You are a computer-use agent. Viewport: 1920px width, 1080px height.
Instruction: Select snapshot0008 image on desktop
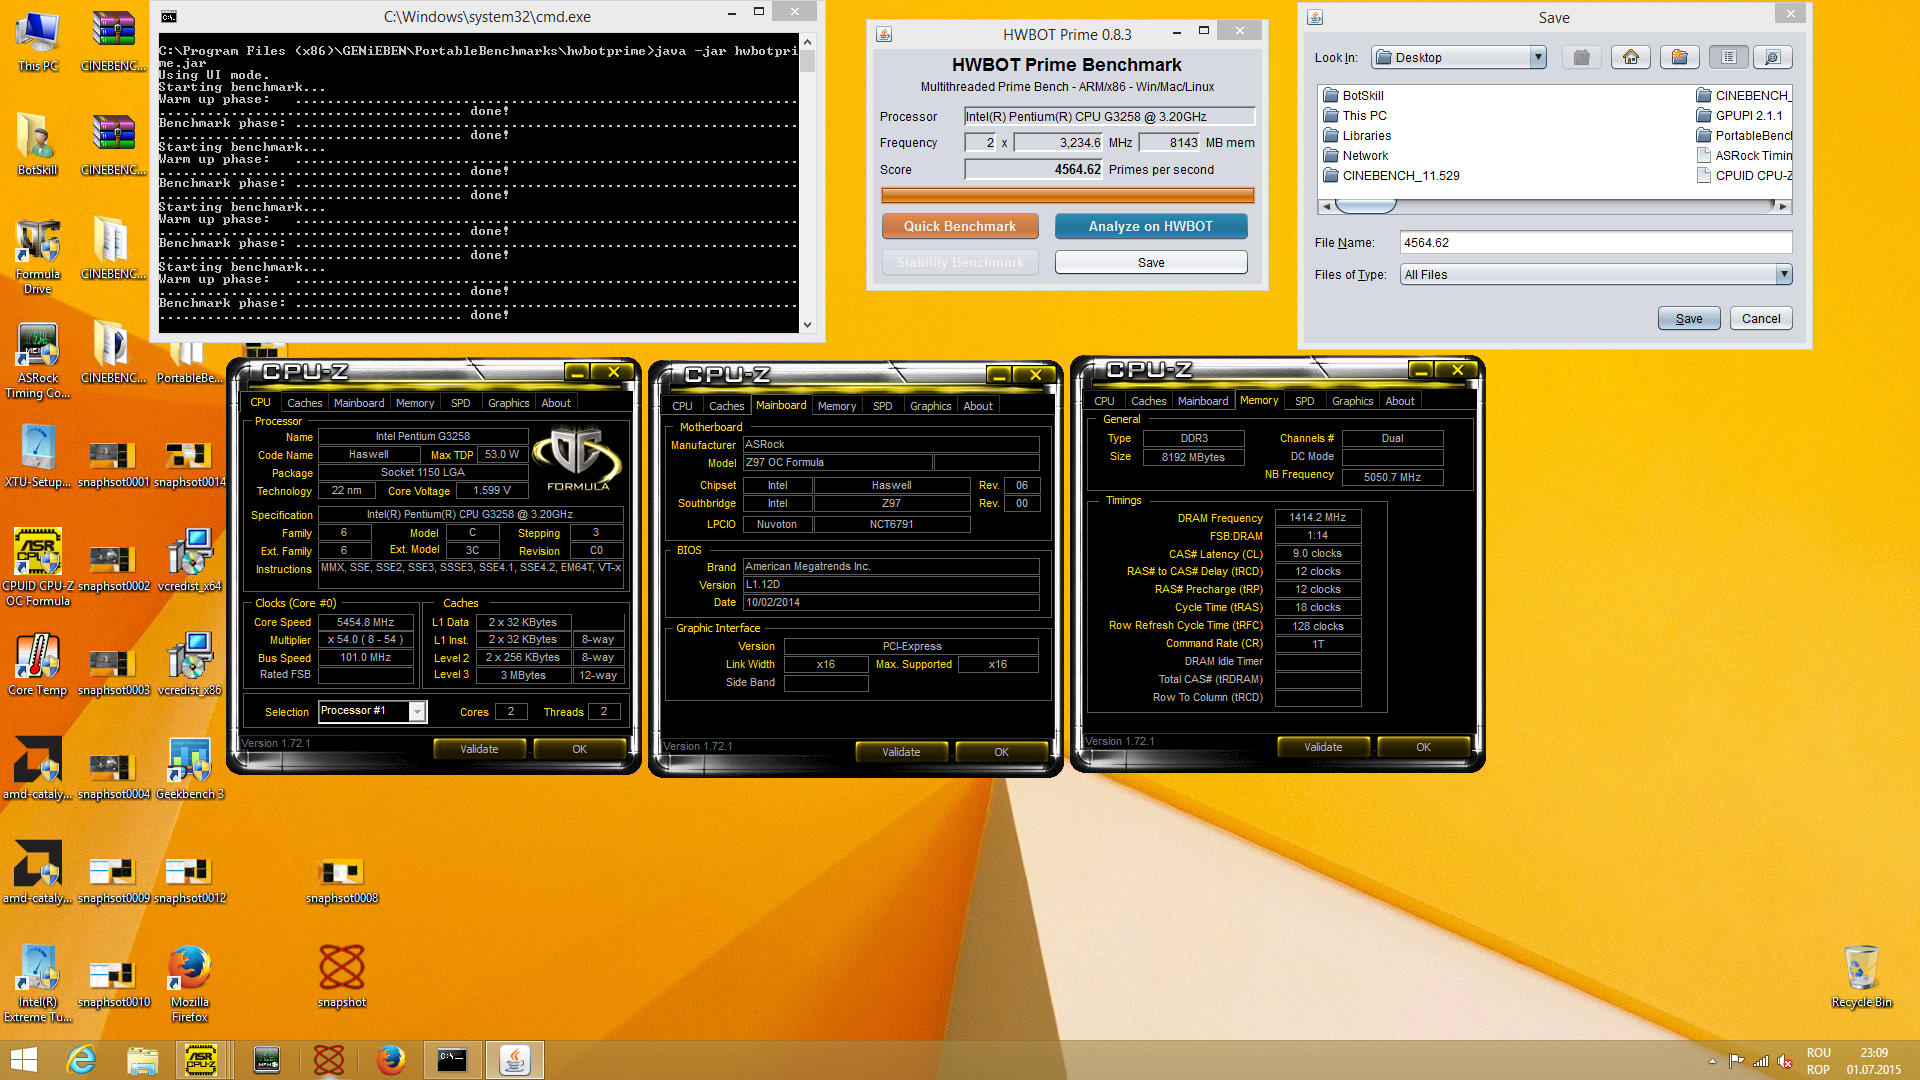click(x=342, y=881)
